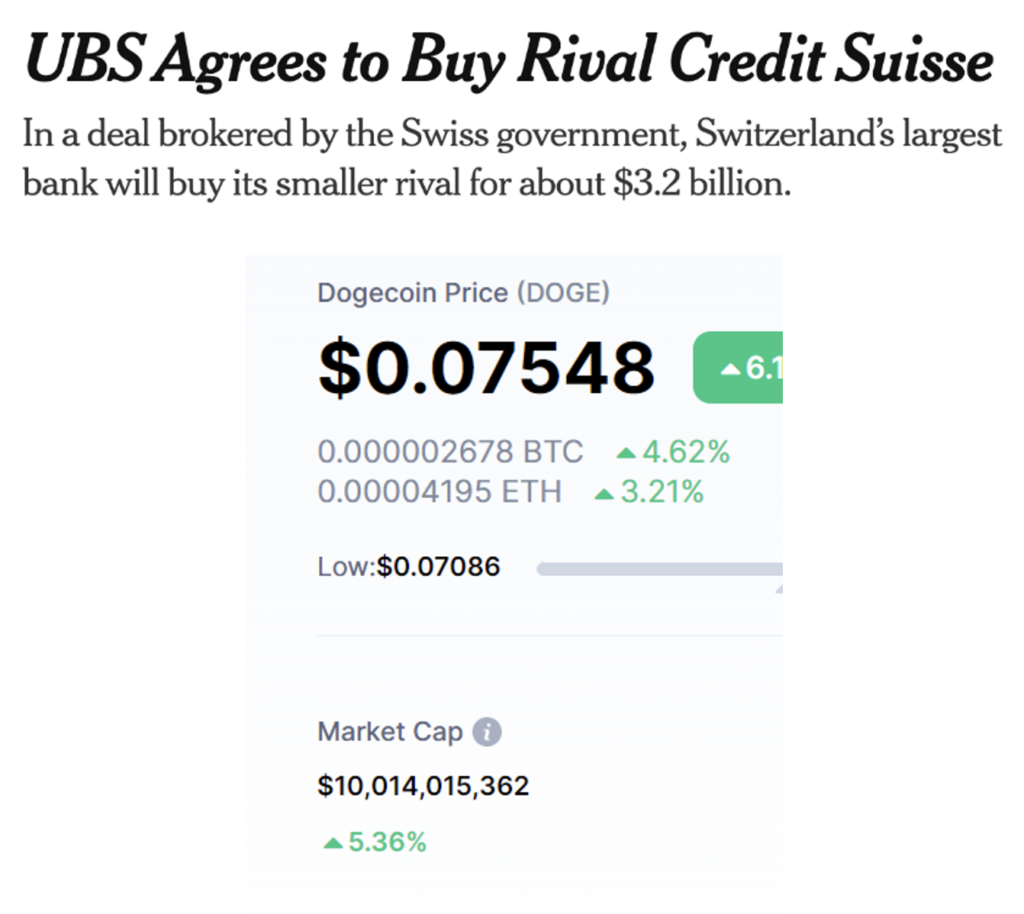
Task: Click the 4.62% BTC change percentage
Action: click(x=686, y=452)
